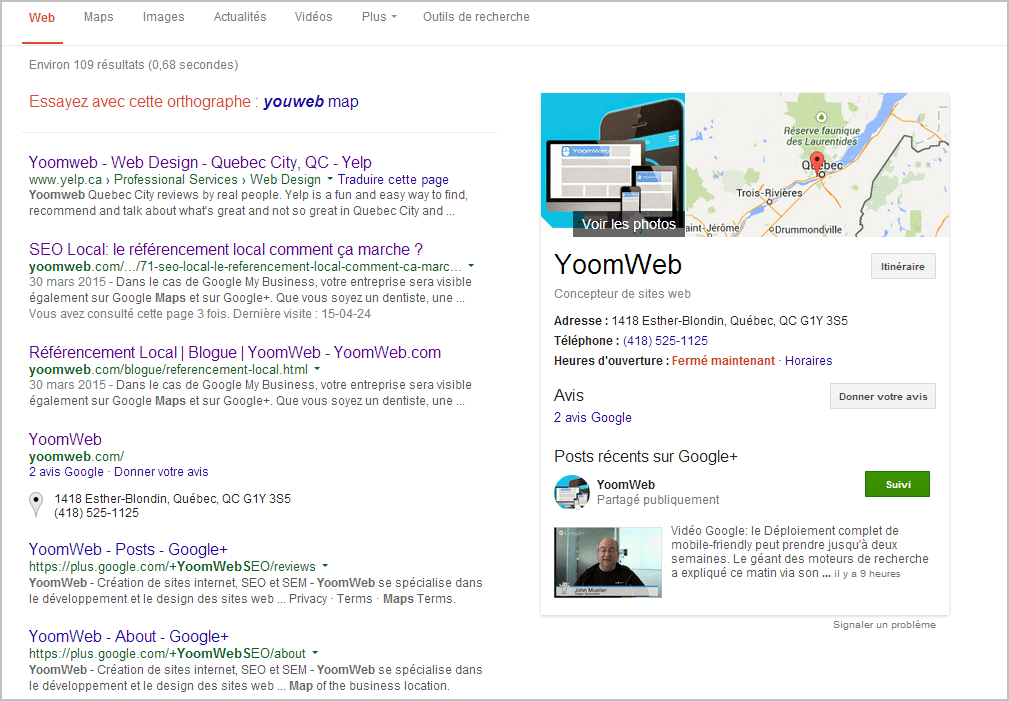This screenshot has height=701, width=1009.
Task: Open the YoomWeb Google+ profile avatar
Action: (x=572, y=492)
